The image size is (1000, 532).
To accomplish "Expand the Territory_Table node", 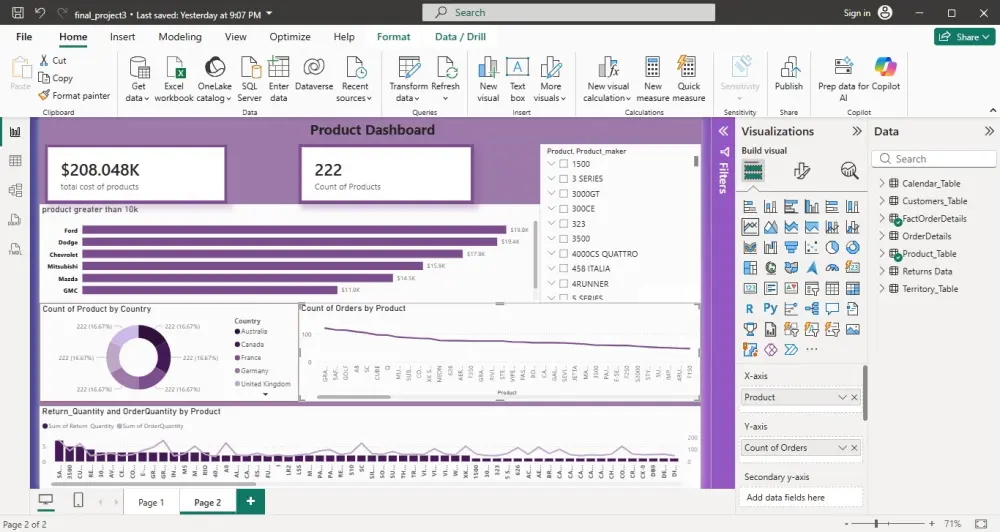I will [x=882, y=288].
